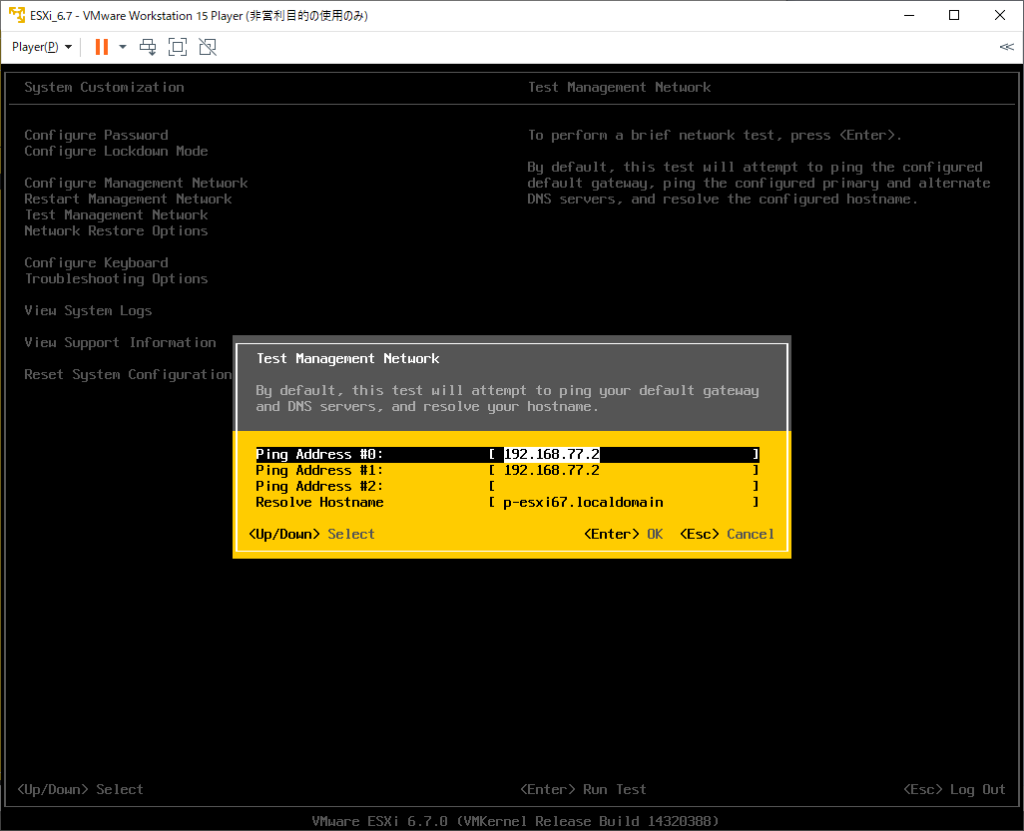Click the VMware ESXi 6.7.0 build text
Screen dimensions: 1024x831
pyautogui.click(x=515, y=821)
